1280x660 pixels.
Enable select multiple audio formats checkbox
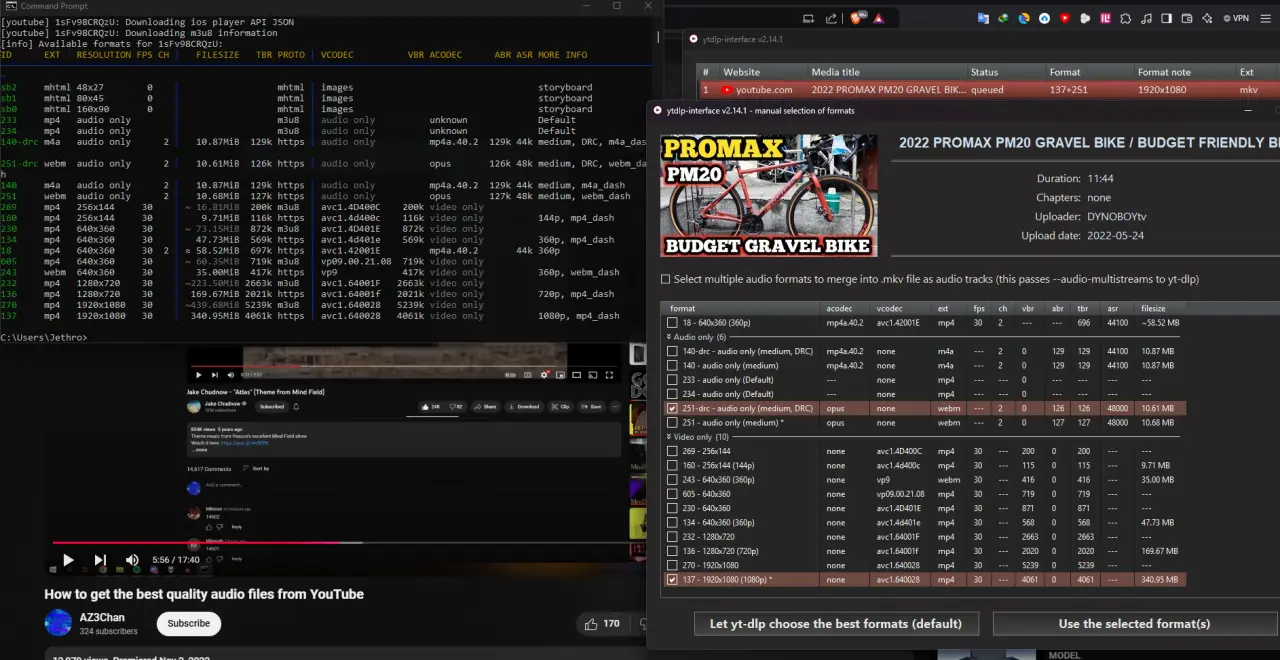[666, 279]
